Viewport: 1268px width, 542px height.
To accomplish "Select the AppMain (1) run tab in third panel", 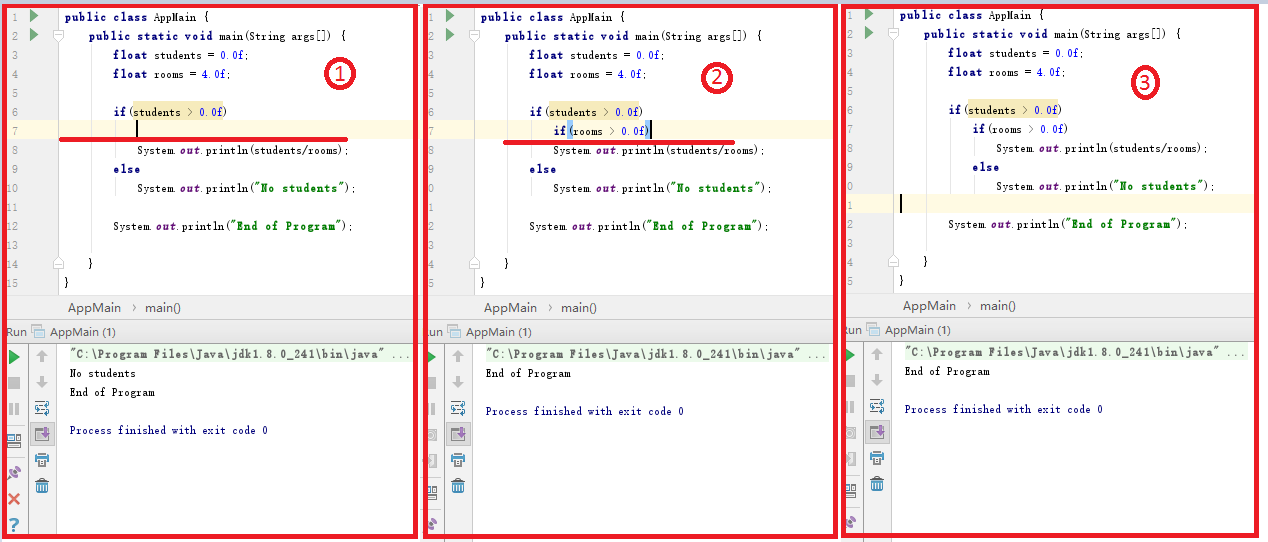I will click(x=917, y=330).
